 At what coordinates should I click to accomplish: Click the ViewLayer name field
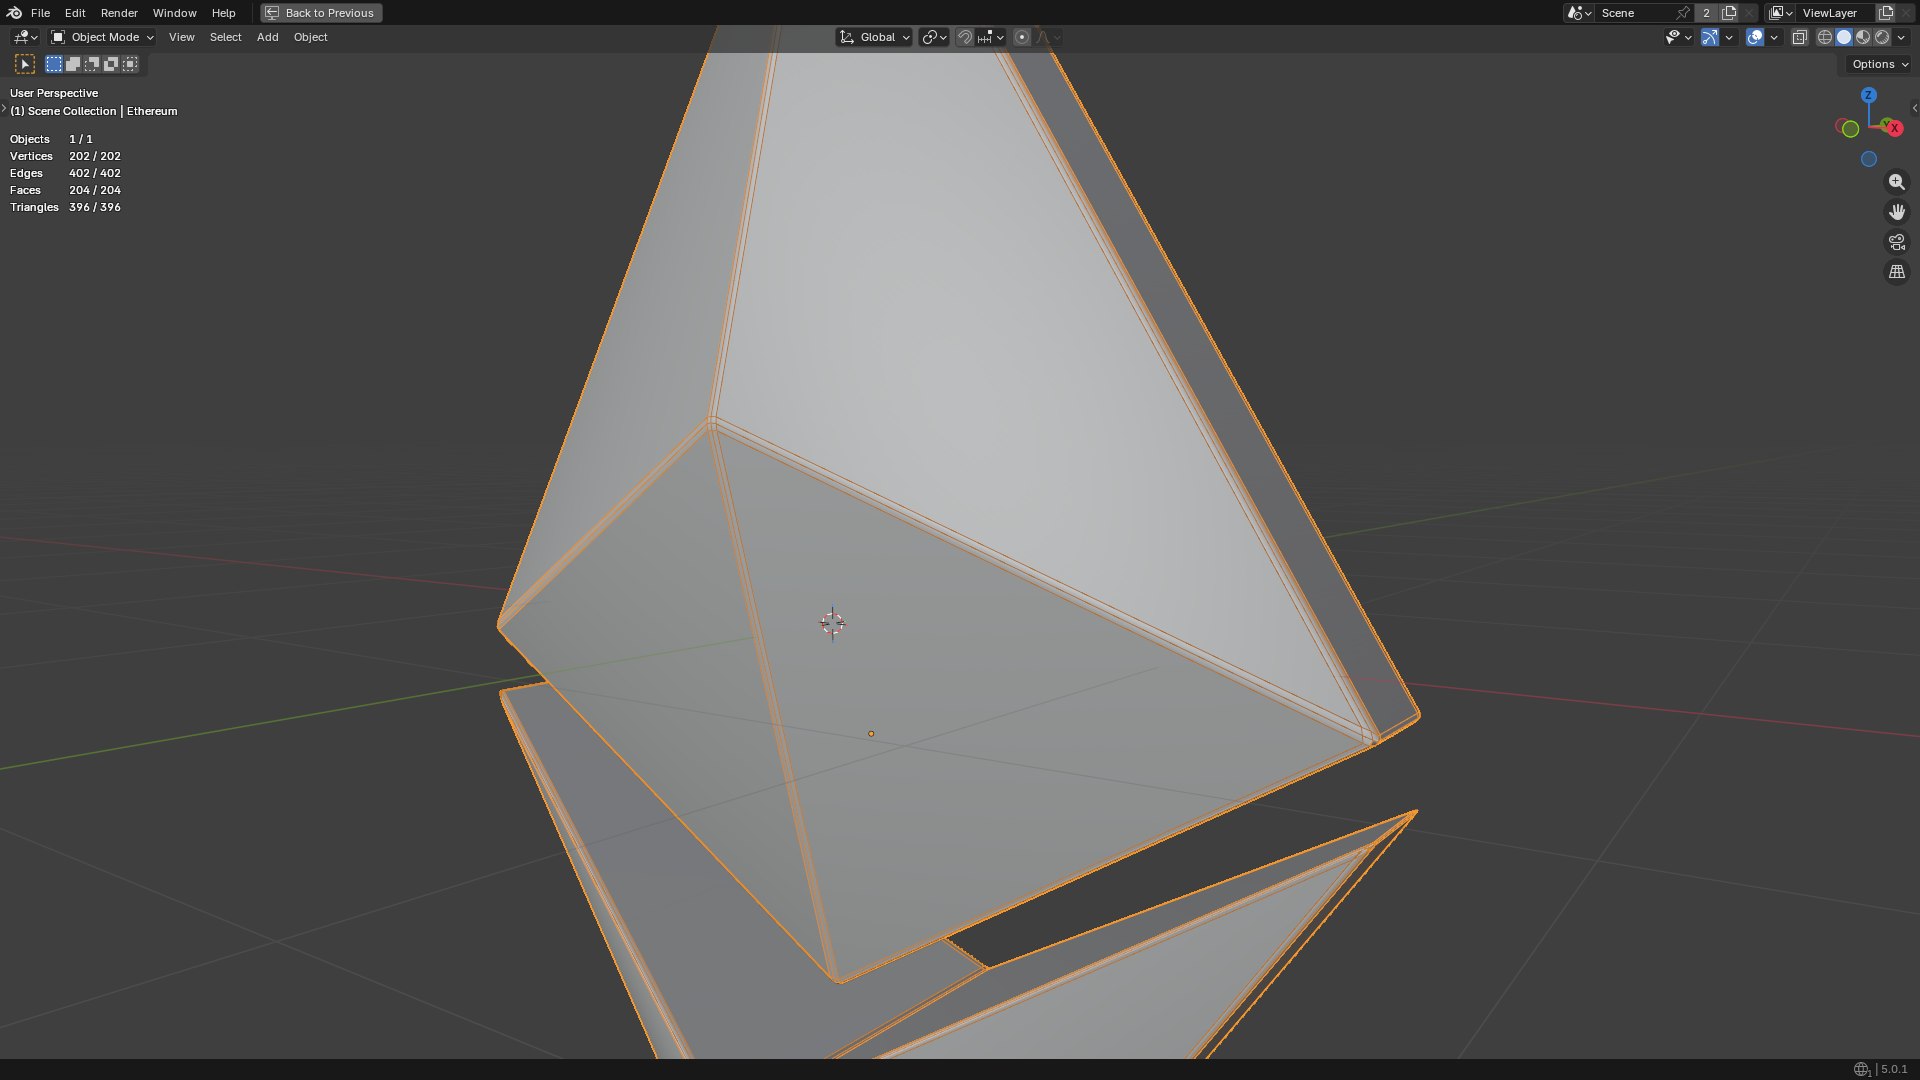[x=1835, y=13]
